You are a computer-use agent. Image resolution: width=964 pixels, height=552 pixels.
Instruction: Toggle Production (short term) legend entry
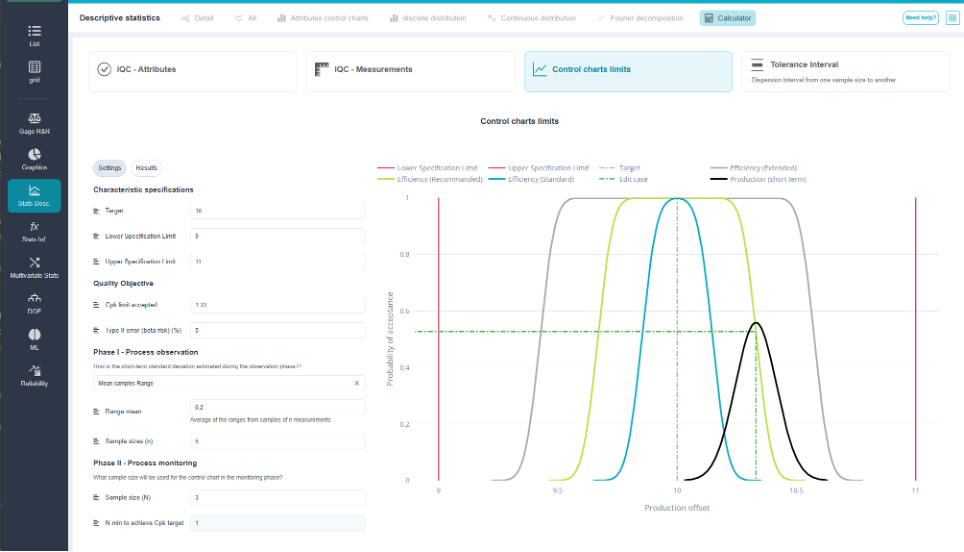[758, 179]
